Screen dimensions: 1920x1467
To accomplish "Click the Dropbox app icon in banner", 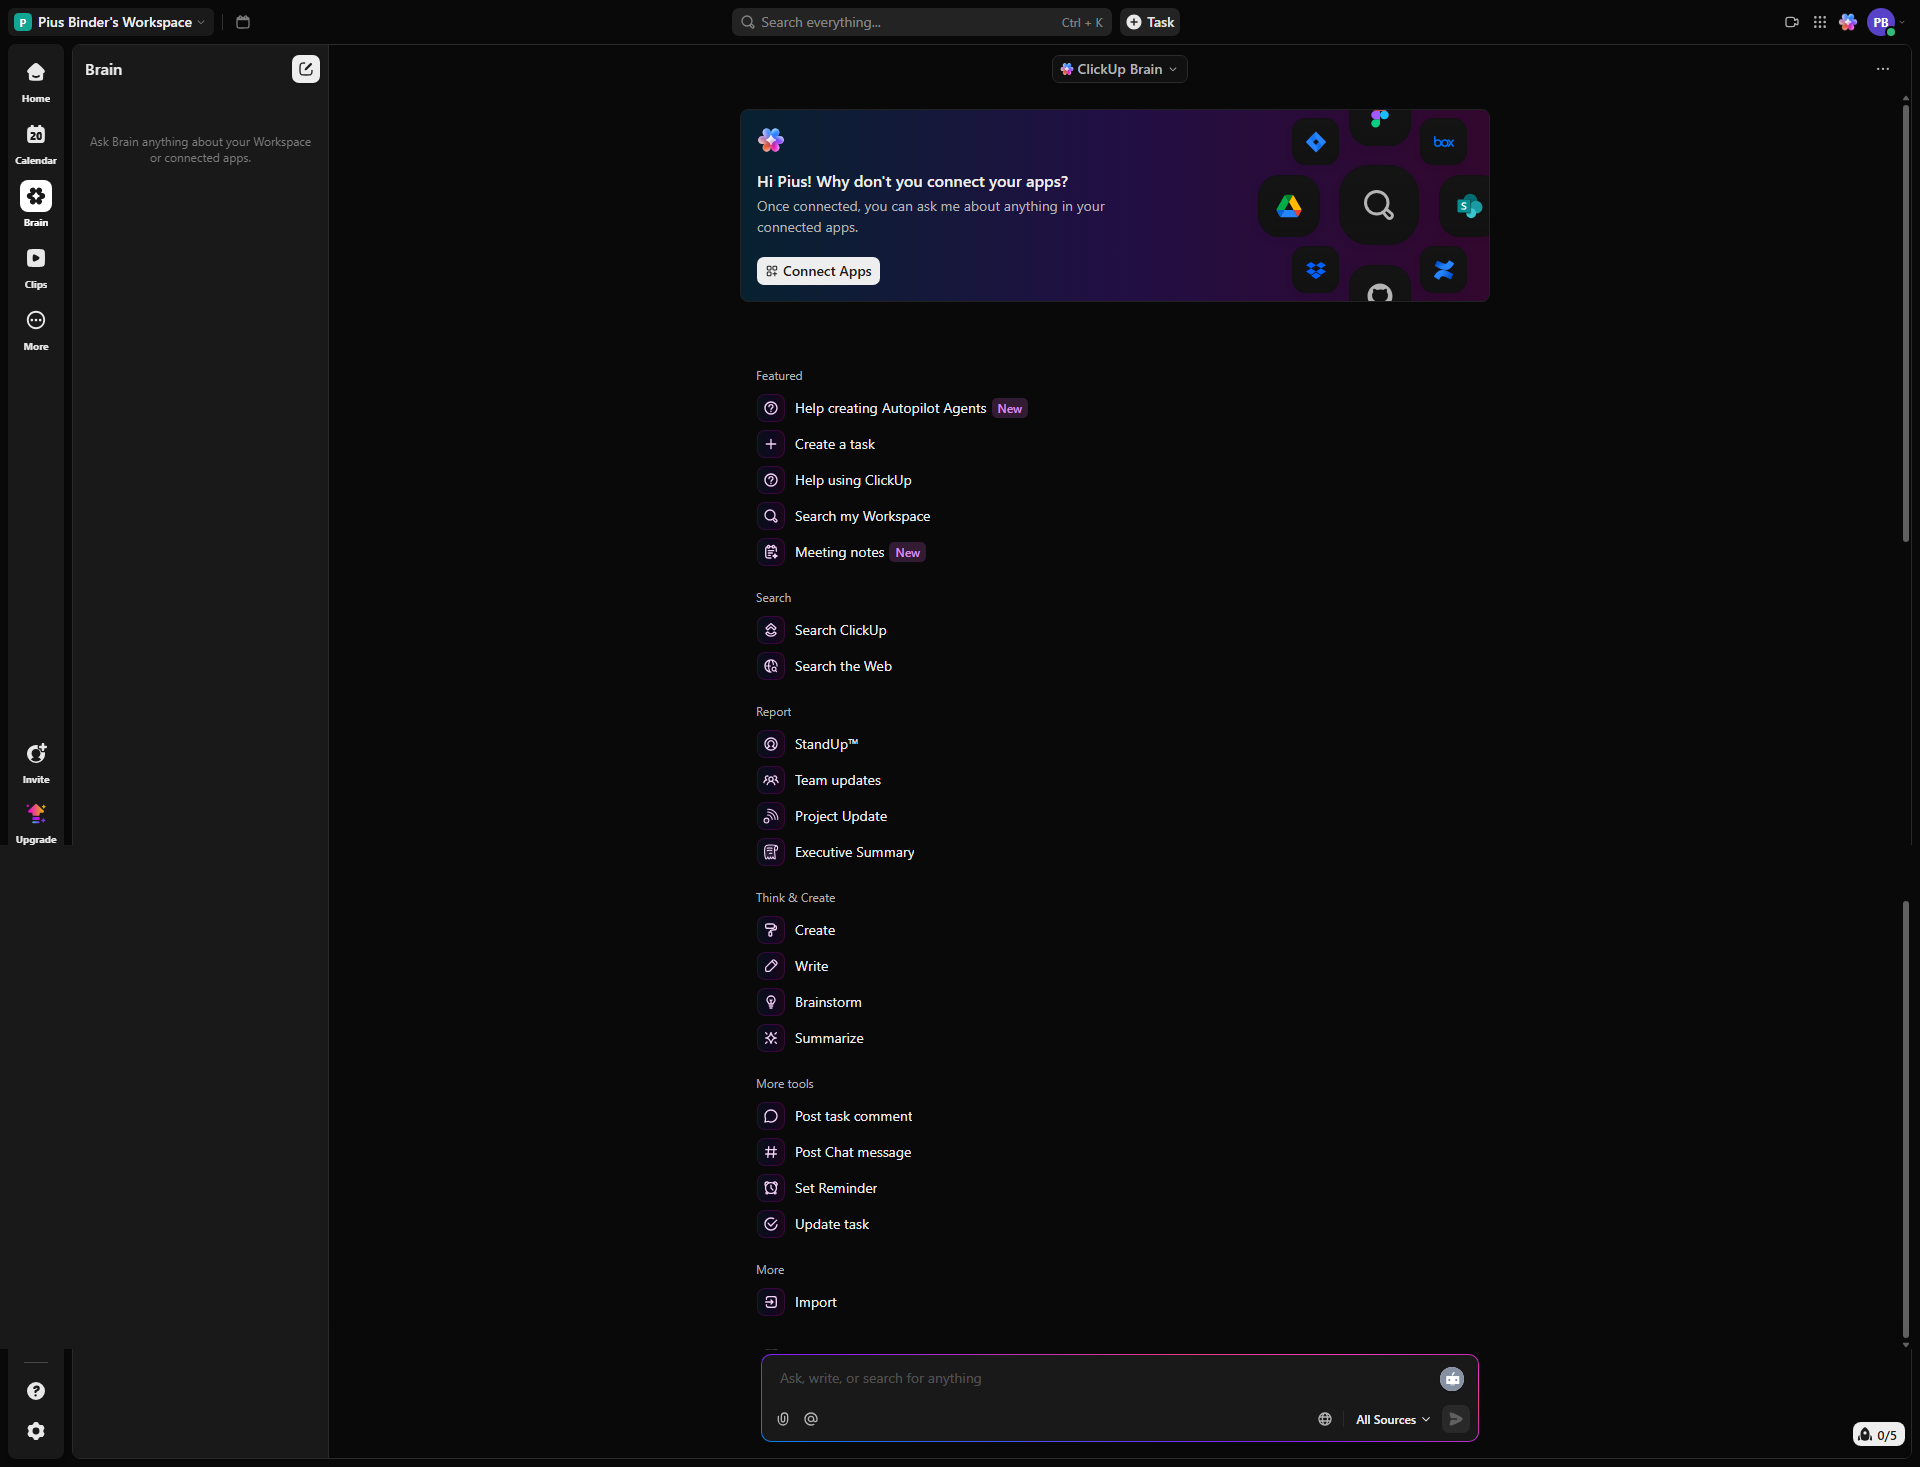I will point(1316,270).
